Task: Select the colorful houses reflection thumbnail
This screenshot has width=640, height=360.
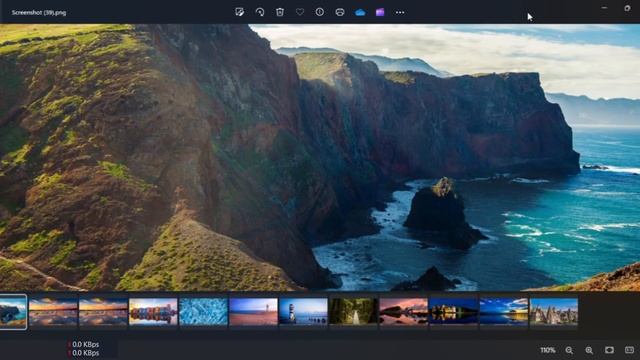Action: 153,312
